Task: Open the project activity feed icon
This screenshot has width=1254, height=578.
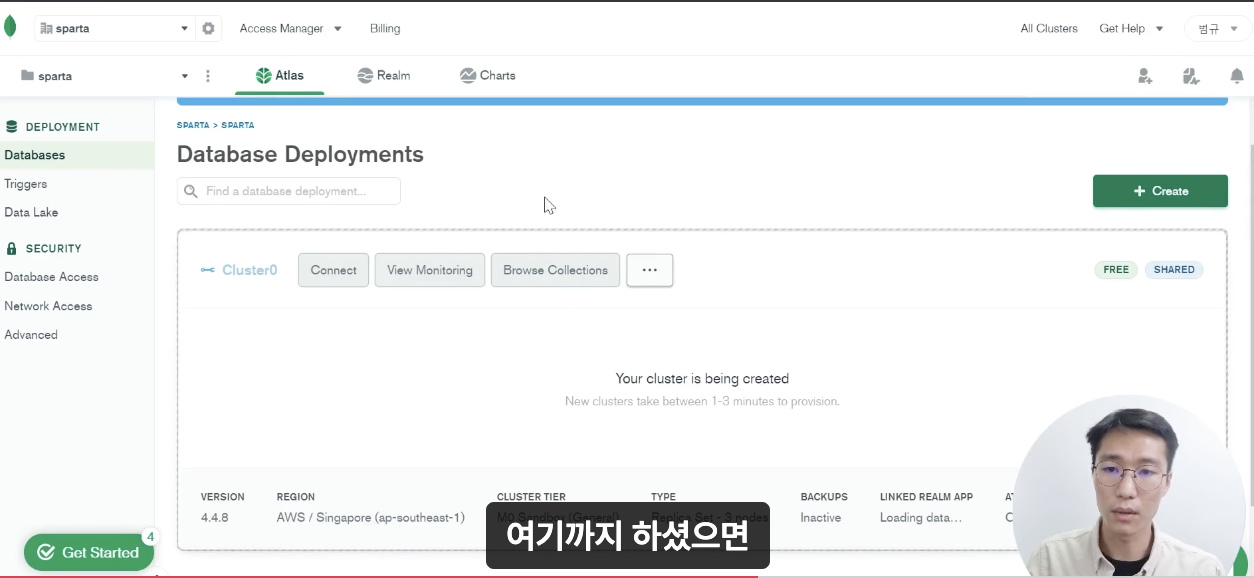Action: click(1190, 76)
